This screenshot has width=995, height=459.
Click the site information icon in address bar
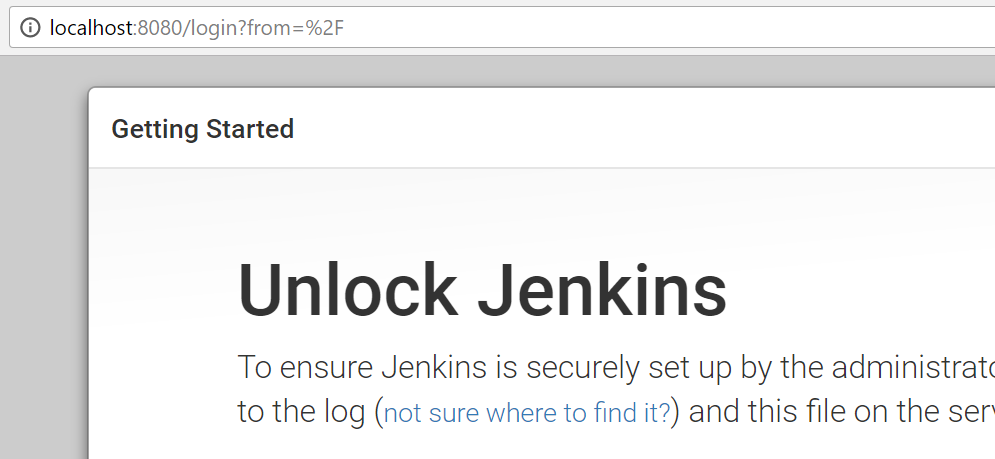30,27
